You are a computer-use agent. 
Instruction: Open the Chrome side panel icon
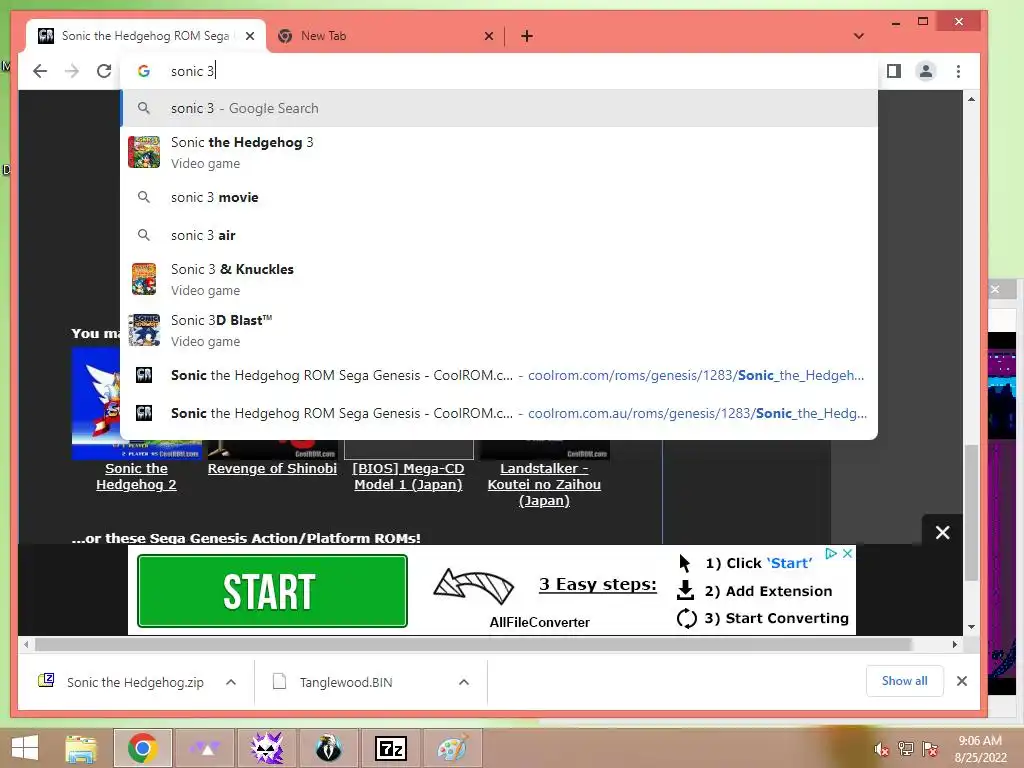click(x=894, y=71)
